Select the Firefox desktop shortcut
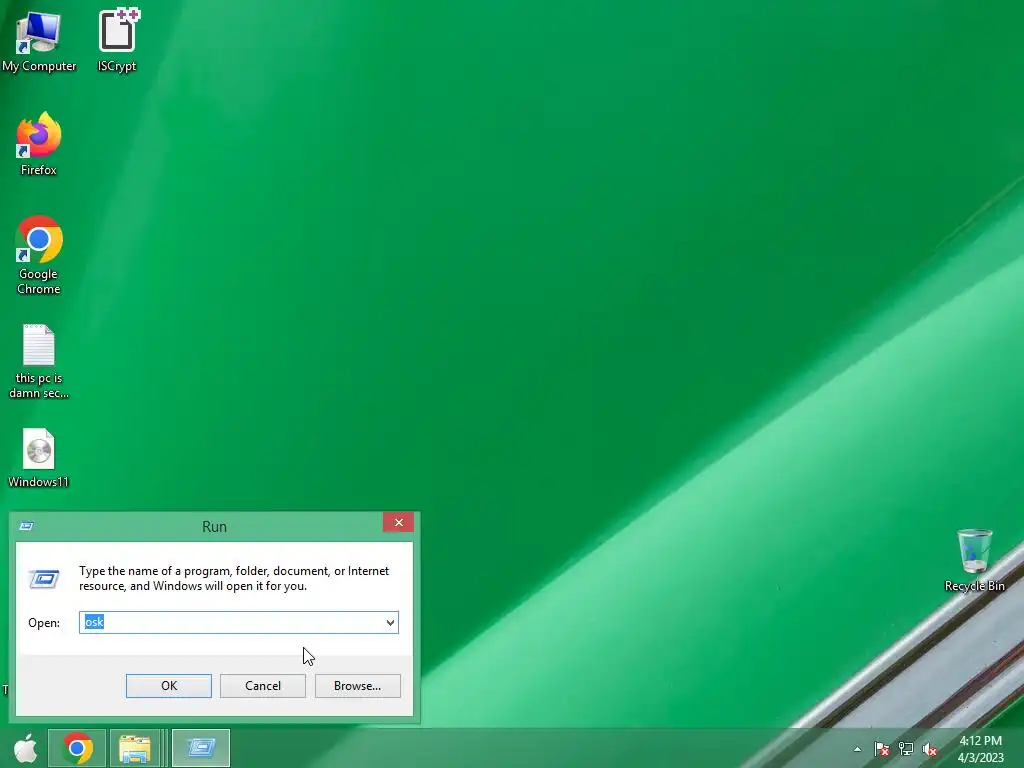Viewport: 1024px width, 768px height. [39, 144]
